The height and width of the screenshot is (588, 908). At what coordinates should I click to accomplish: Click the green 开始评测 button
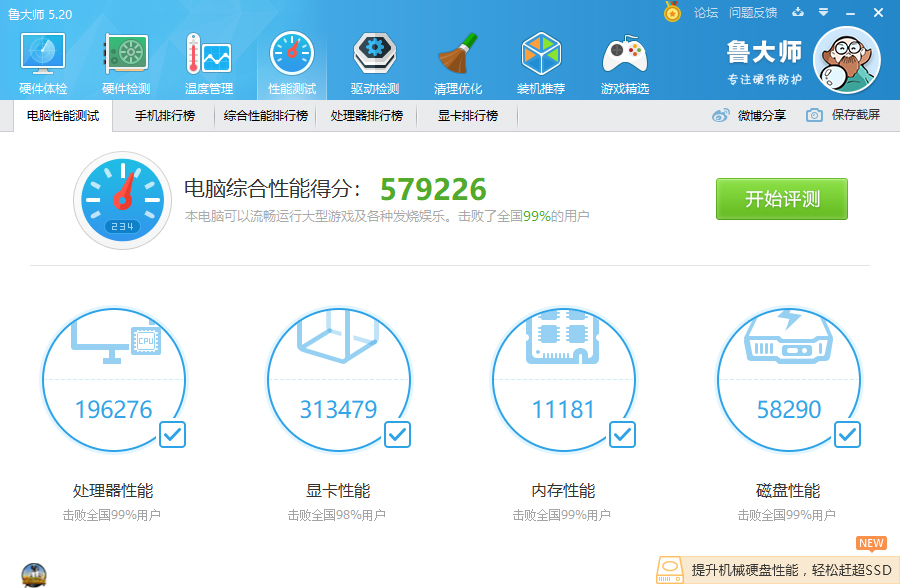(x=781, y=199)
